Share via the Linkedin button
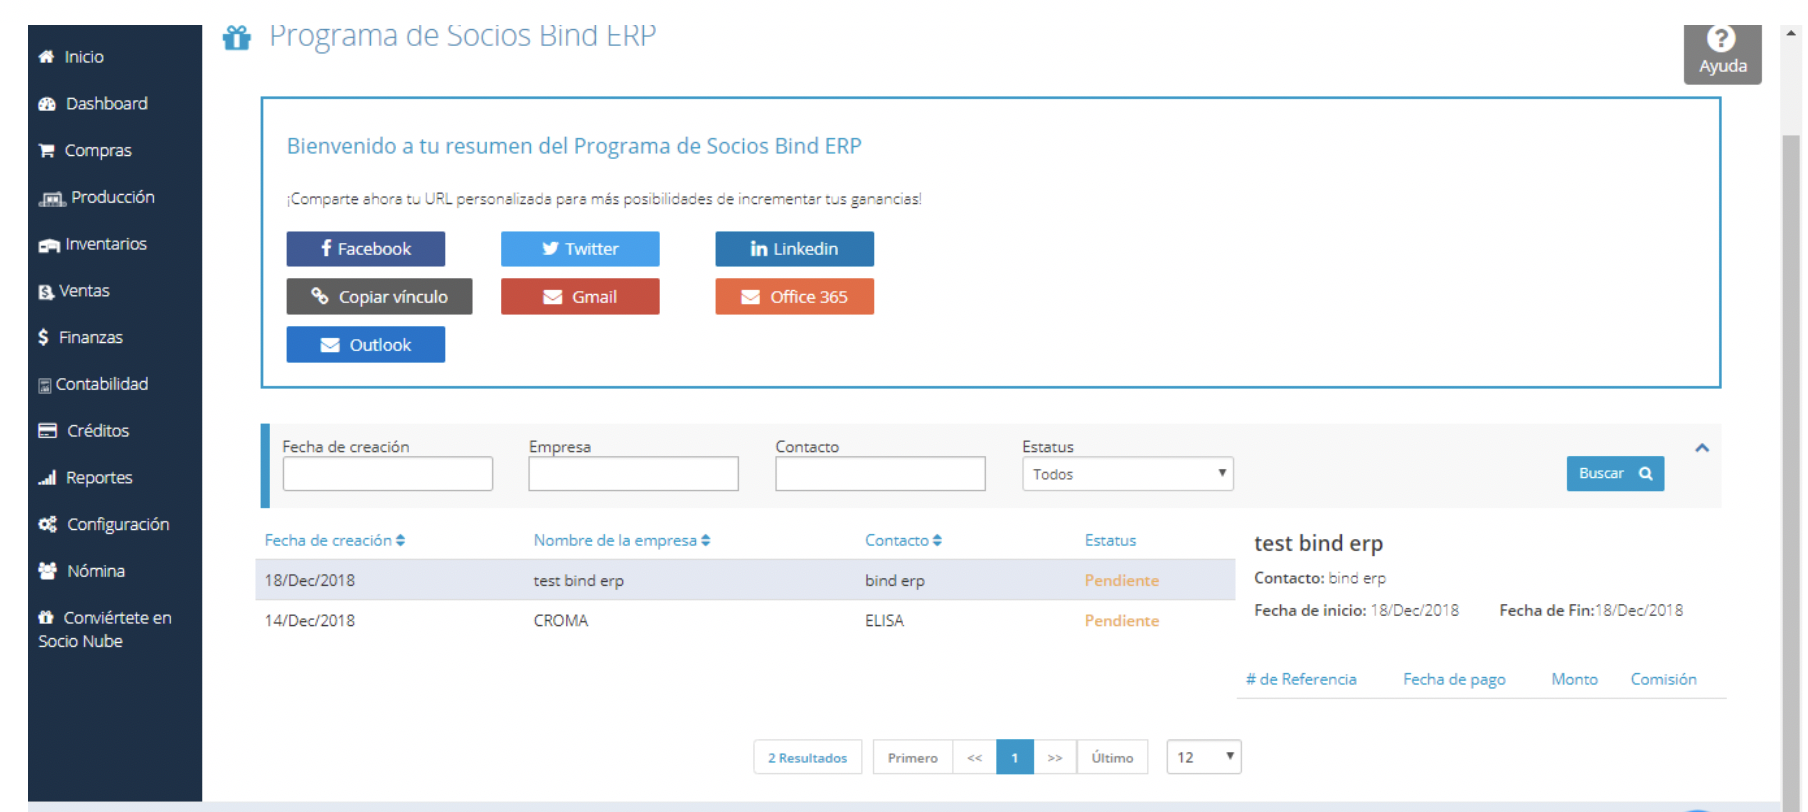The width and height of the screenshot is (1808, 812). click(x=794, y=249)
